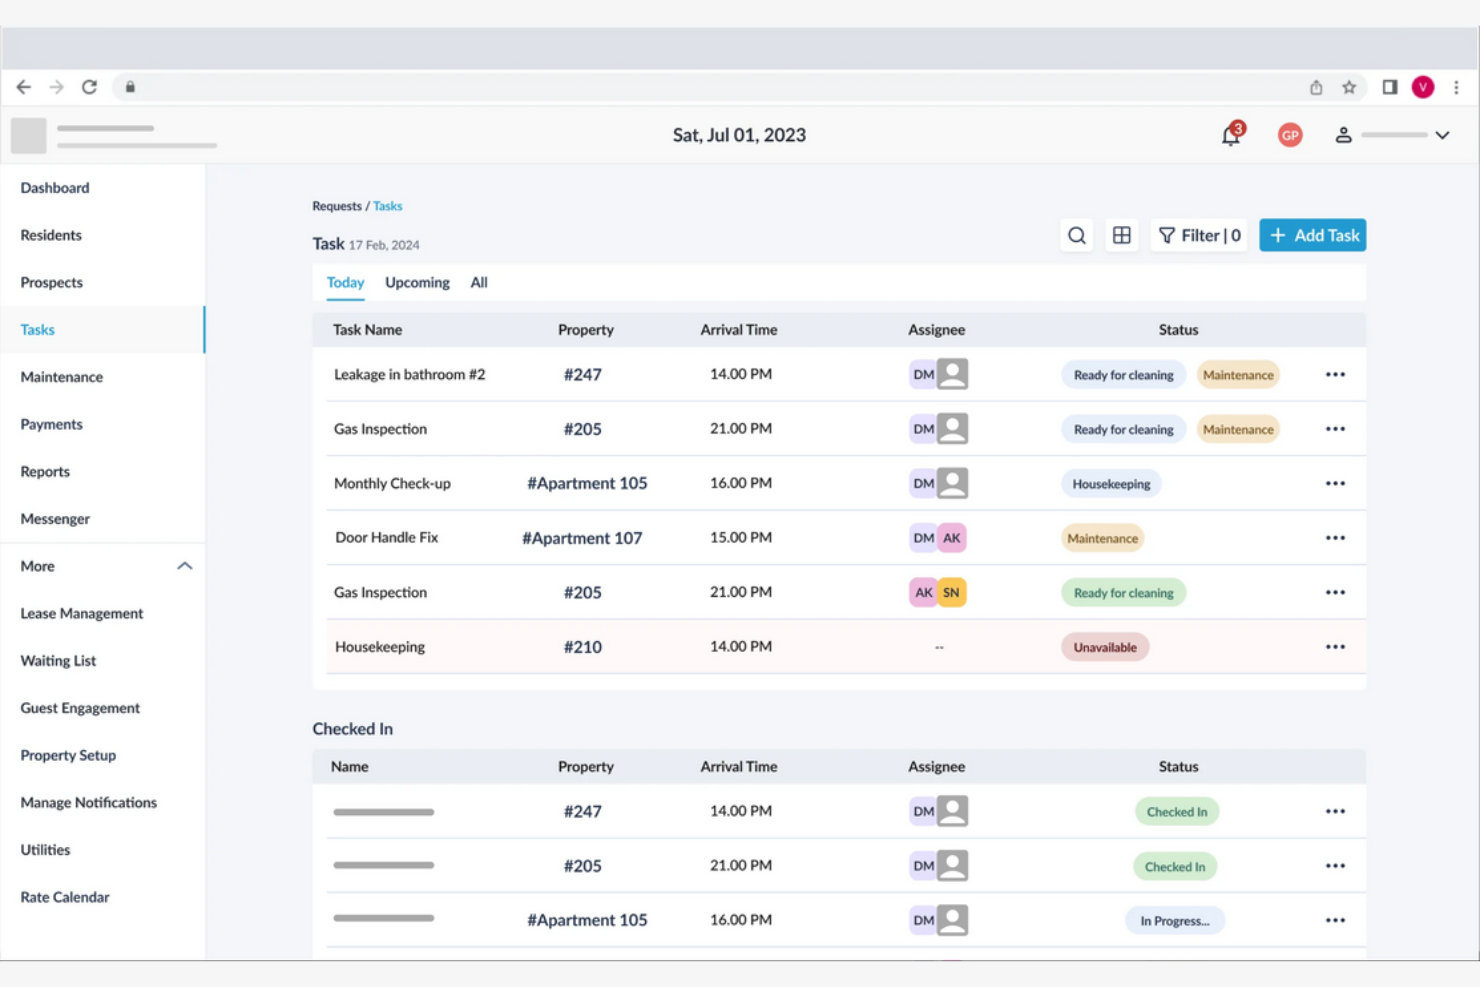
Task: Open the notifications bell with 3 alerts
Action: (x=1229, y=135)
